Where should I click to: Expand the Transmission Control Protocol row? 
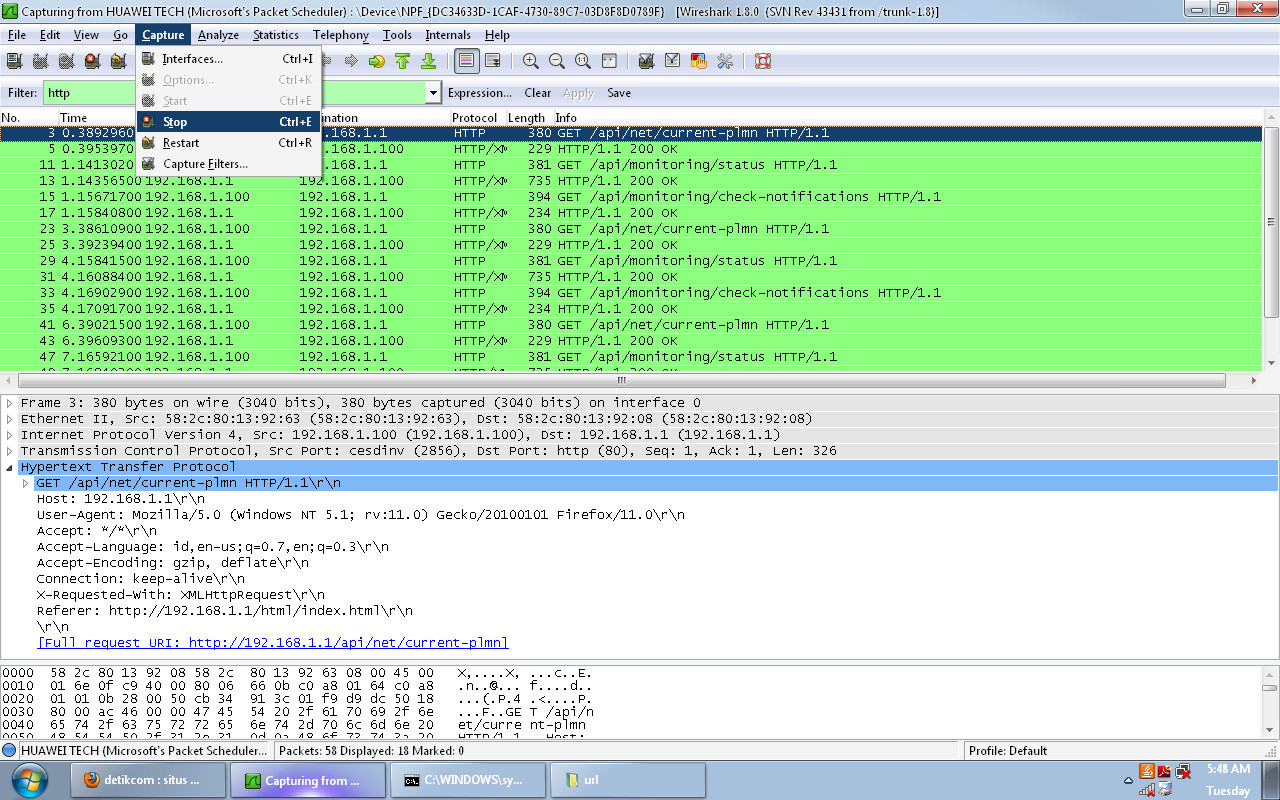tap(10, 451)
